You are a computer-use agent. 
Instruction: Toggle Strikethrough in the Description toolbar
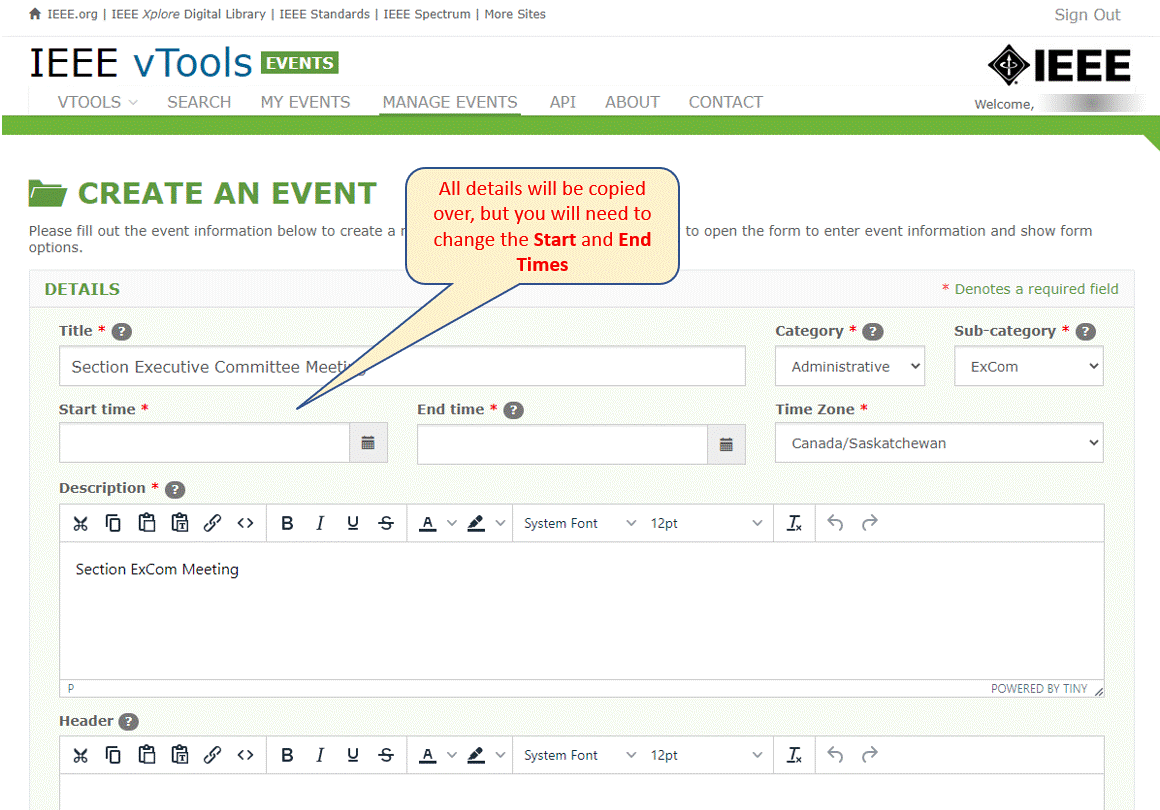[x=386, y=524]
